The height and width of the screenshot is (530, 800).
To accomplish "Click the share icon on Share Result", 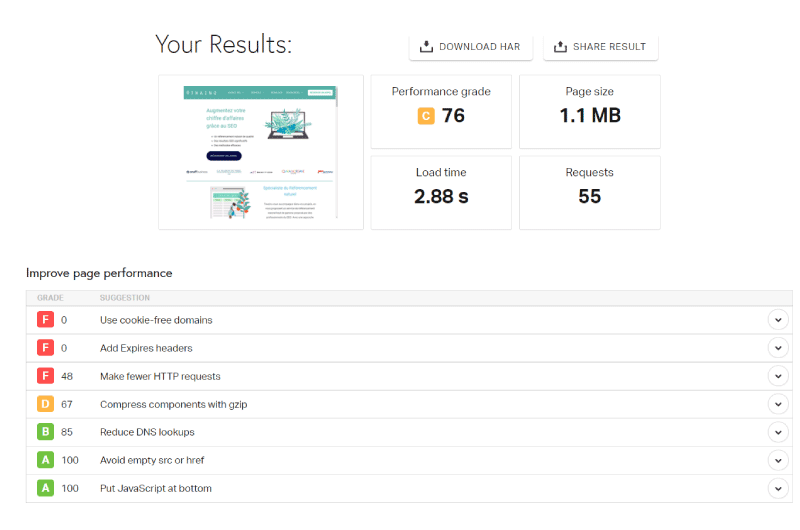I will pyautogui.click(x=560, y=47).
